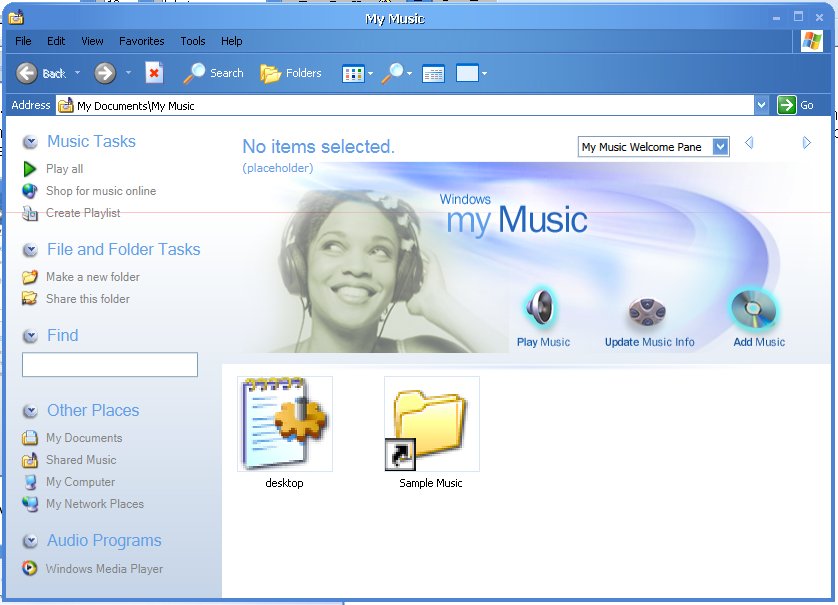Click the Find search text box
Image resolution: width=838 pixels, height=605 pixels.
click(x=110, y=364)
